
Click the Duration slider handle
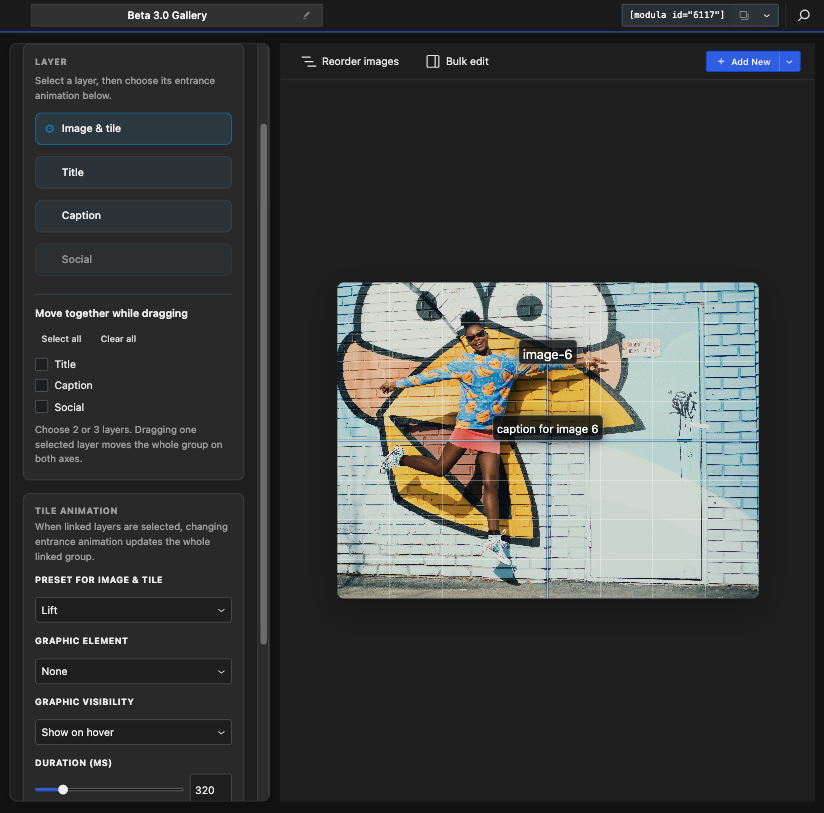[x=63, y=789]
